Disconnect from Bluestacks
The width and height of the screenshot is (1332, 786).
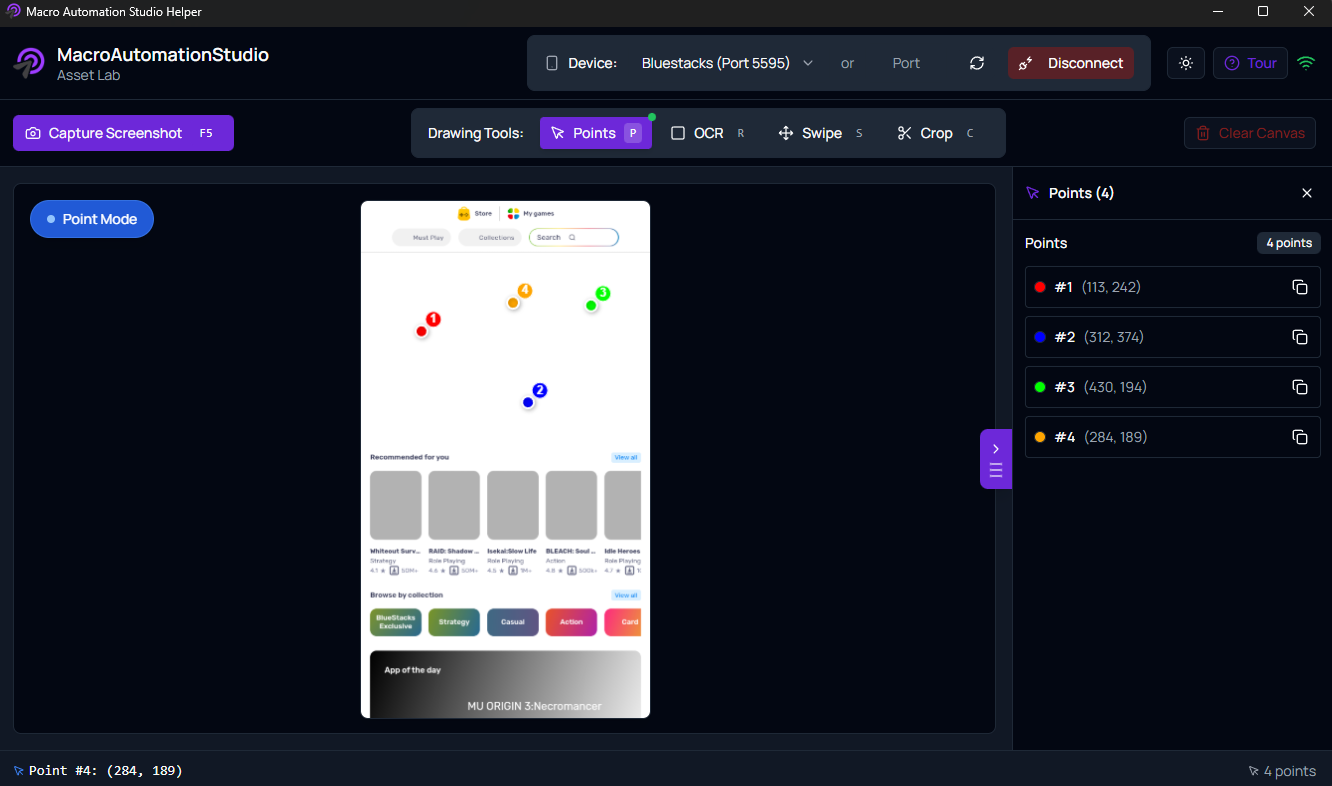(x=1071, y=62)
